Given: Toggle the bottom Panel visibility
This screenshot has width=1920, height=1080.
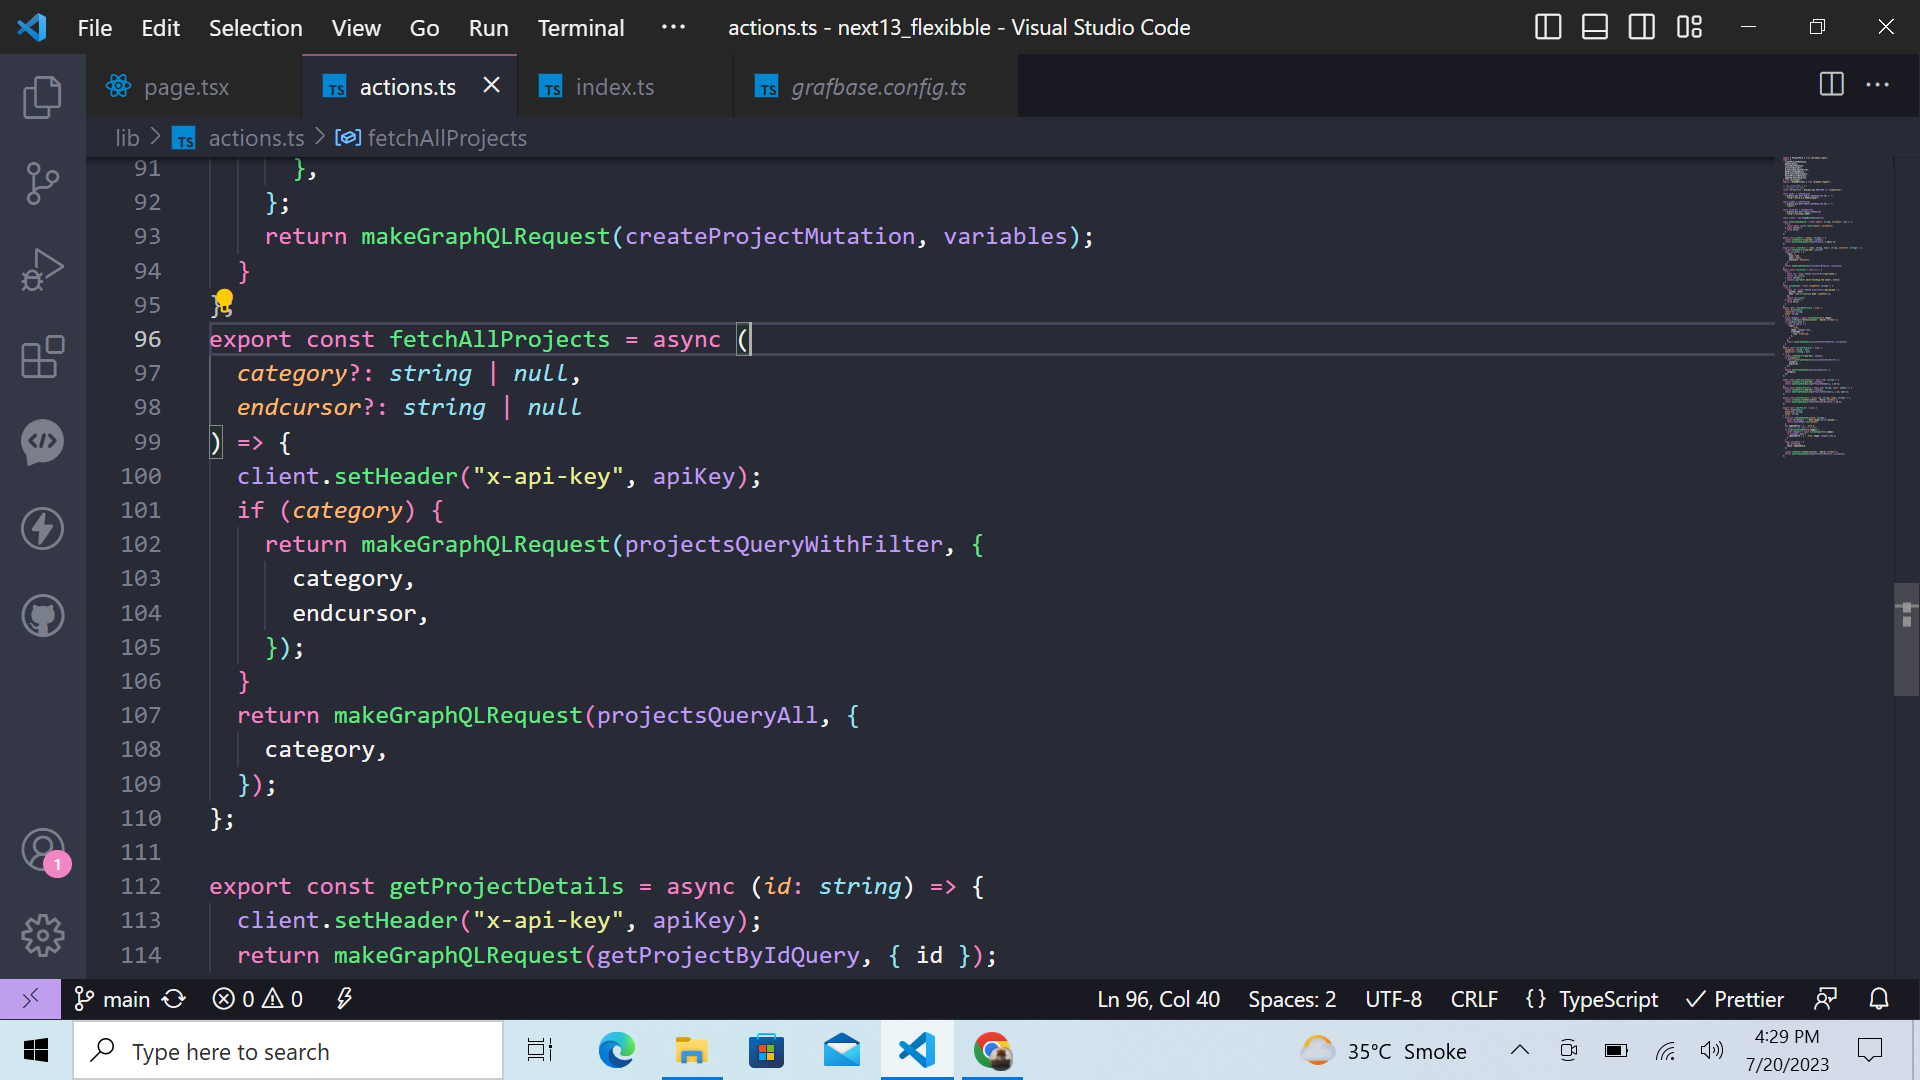Looking at the screenshot, I should pos(1594,27).
